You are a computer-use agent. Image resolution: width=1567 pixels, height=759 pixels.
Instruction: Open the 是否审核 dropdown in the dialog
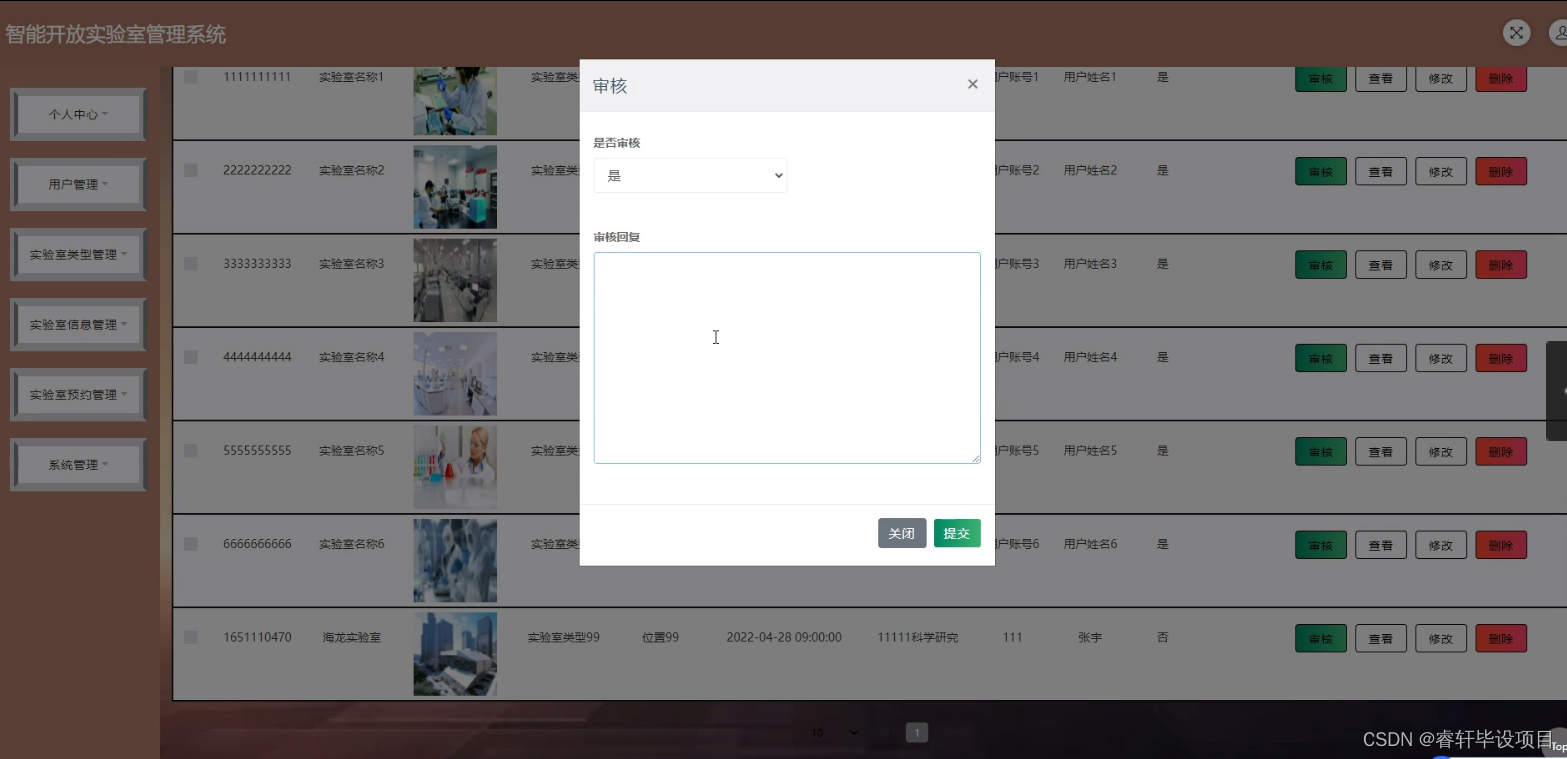click(690, 175)
